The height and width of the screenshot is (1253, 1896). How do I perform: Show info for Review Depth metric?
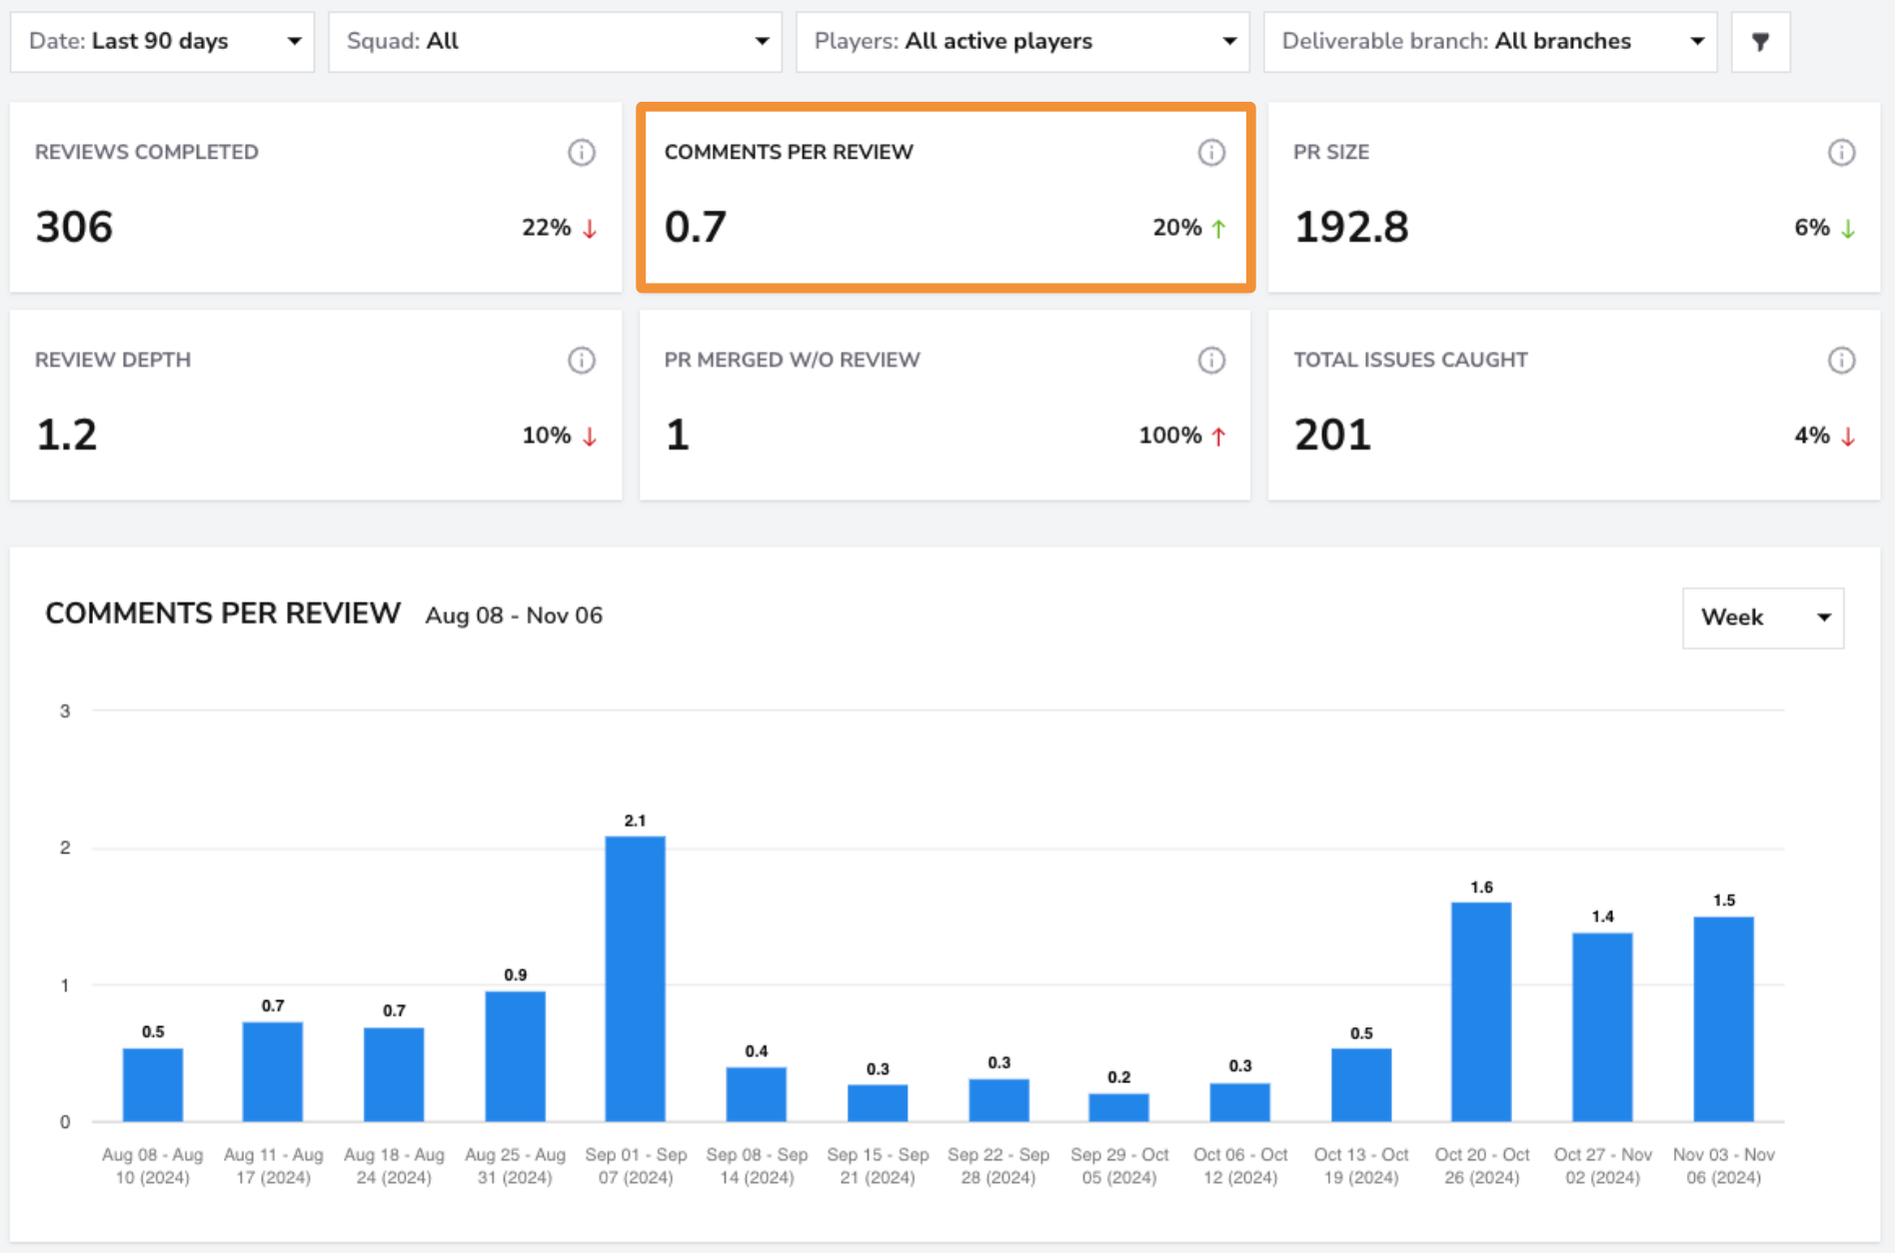click(581, 360)
